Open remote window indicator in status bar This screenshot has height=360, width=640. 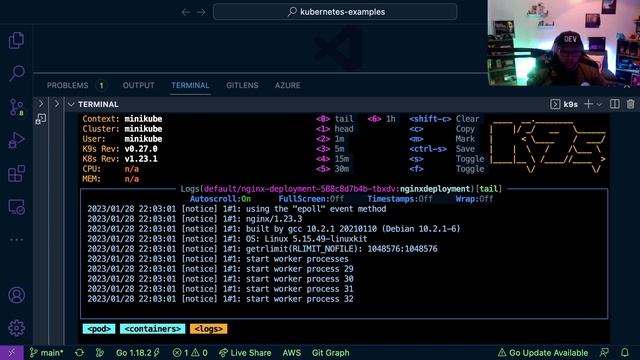(x=11, y=353)
